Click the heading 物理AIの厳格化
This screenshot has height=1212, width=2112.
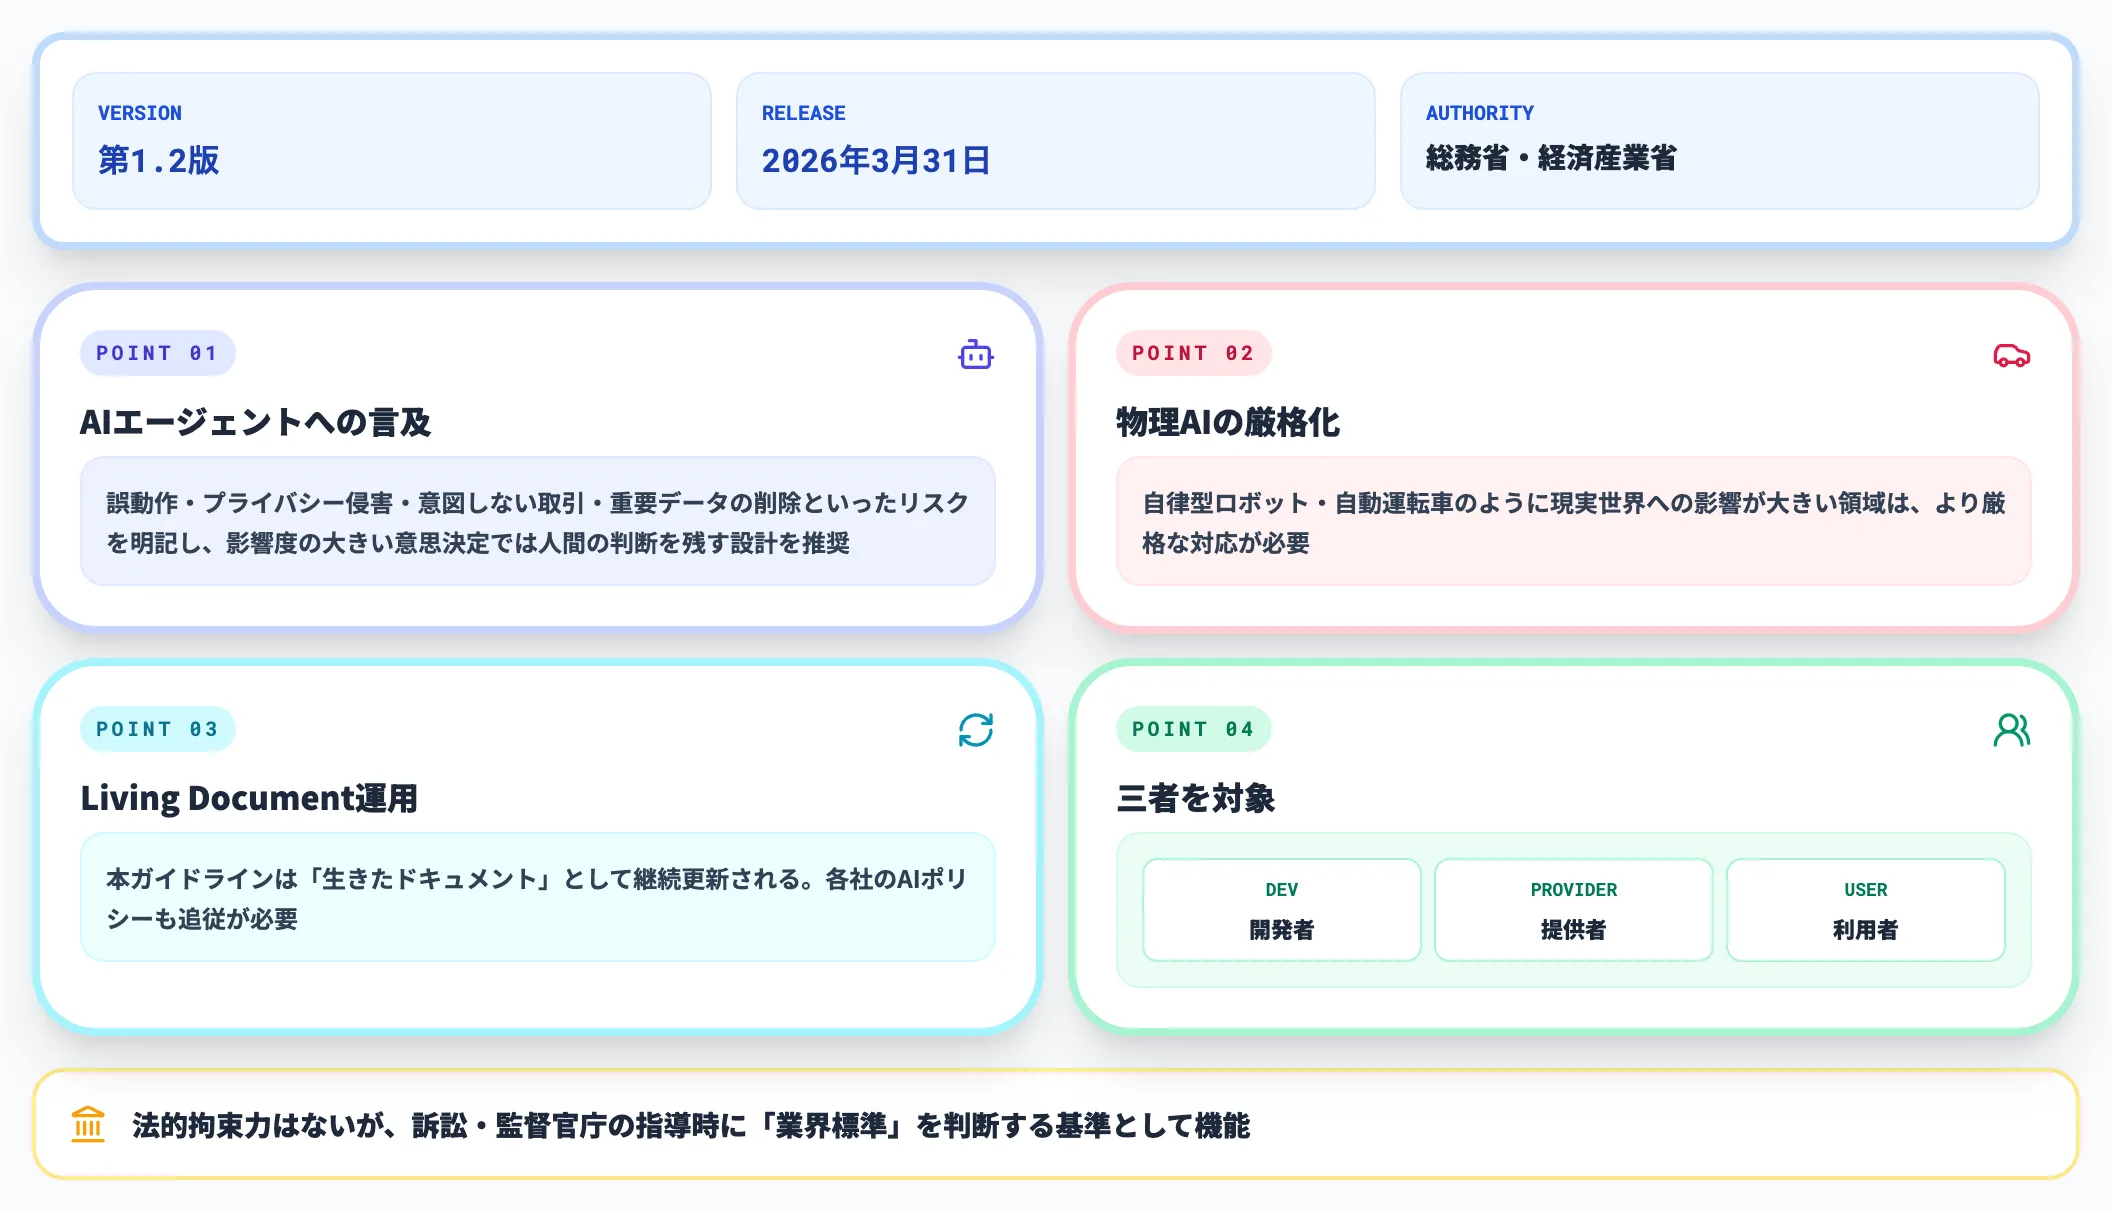(x=1228, y=422)
